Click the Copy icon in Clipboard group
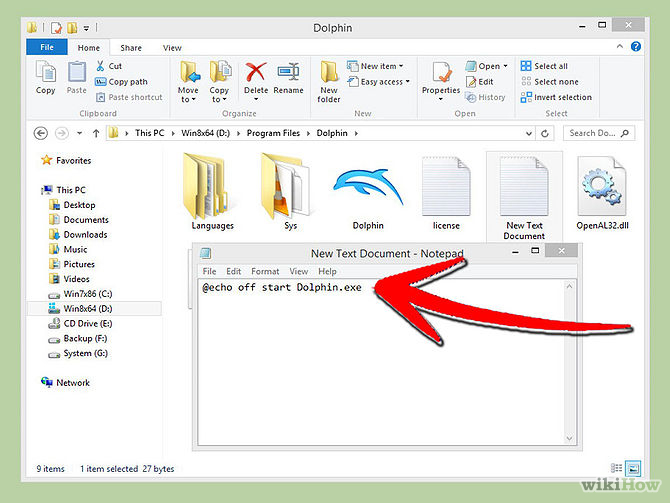Viewport: 670px width, 503px height. (45, 77)
